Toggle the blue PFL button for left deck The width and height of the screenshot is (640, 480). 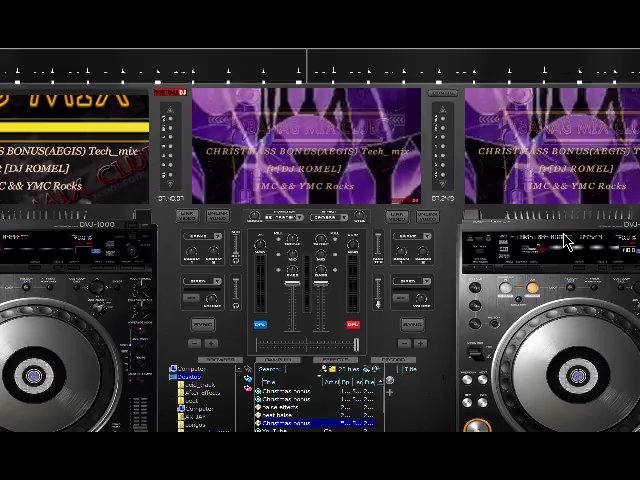pos(260,325)
